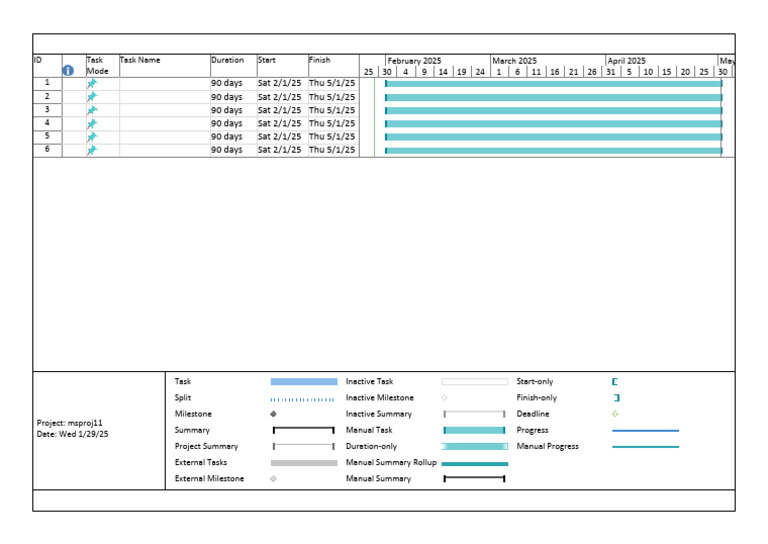Click the task mode pin icon in row 4
This screenshot has width=768, height=544.
pyautogui.click(x=92, y=123)
